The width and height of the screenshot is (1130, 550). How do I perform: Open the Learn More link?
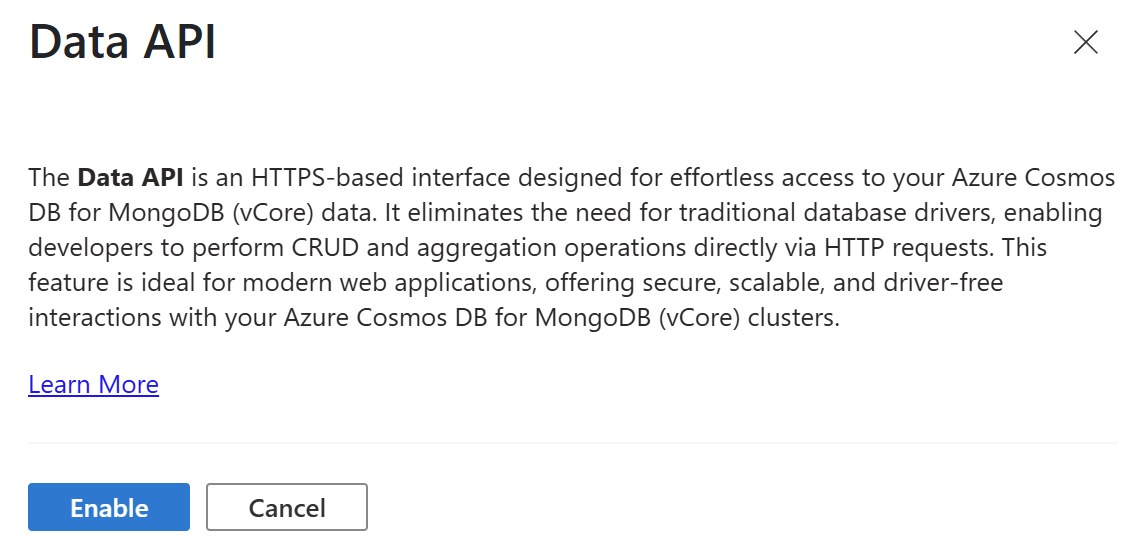click(93, 385)
